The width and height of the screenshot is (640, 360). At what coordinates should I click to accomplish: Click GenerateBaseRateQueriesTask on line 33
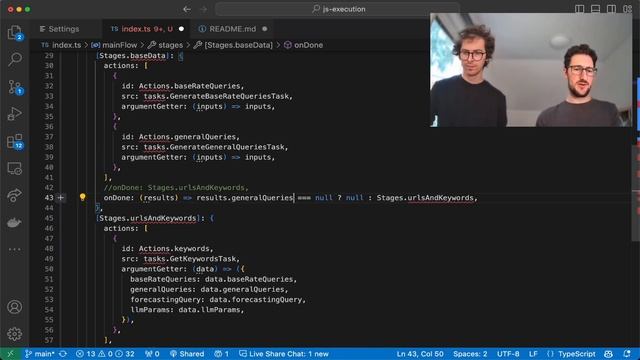point(229,96)
